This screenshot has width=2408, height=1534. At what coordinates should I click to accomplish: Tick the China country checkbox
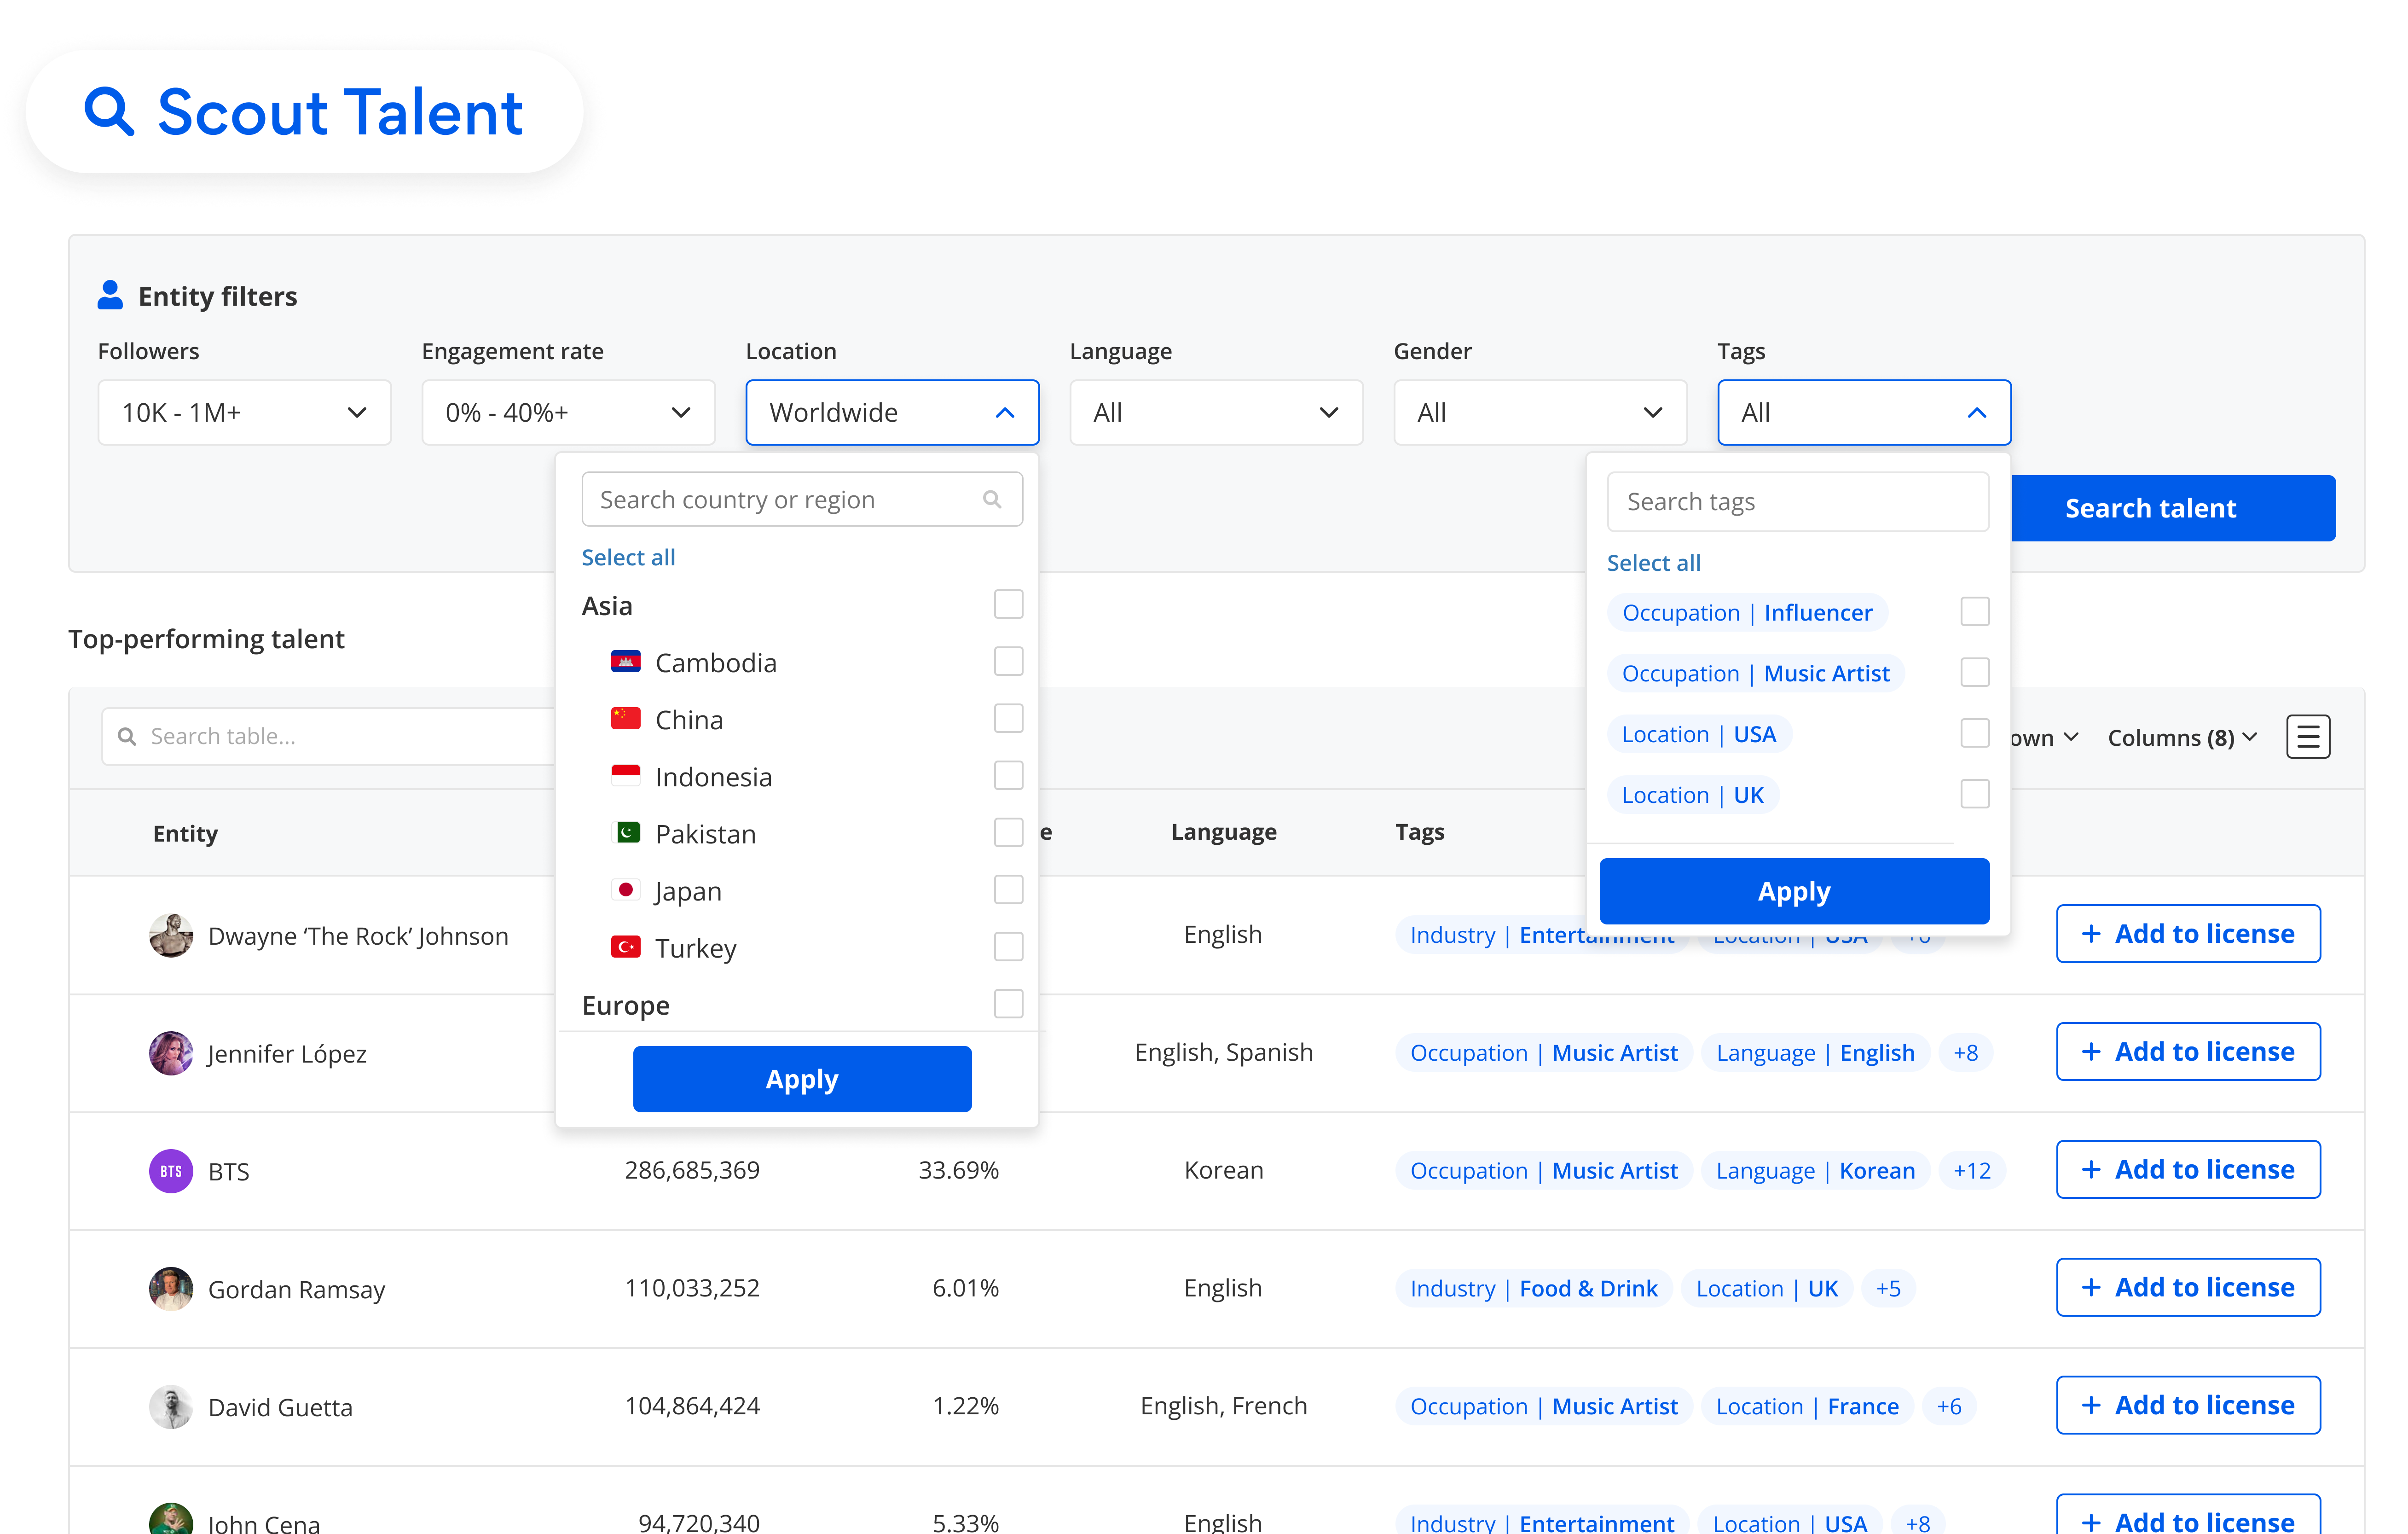point(1008,718)
